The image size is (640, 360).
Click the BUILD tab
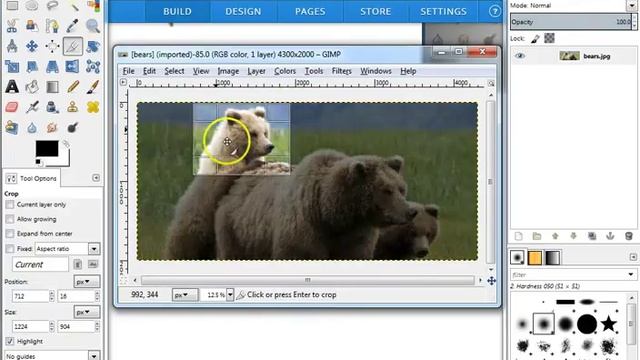tap(177, 11)
